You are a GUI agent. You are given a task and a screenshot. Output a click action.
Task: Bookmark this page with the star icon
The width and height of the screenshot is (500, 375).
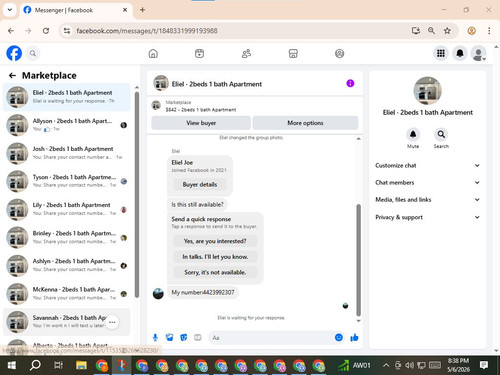pyautogui.click(x=447, y=31)
